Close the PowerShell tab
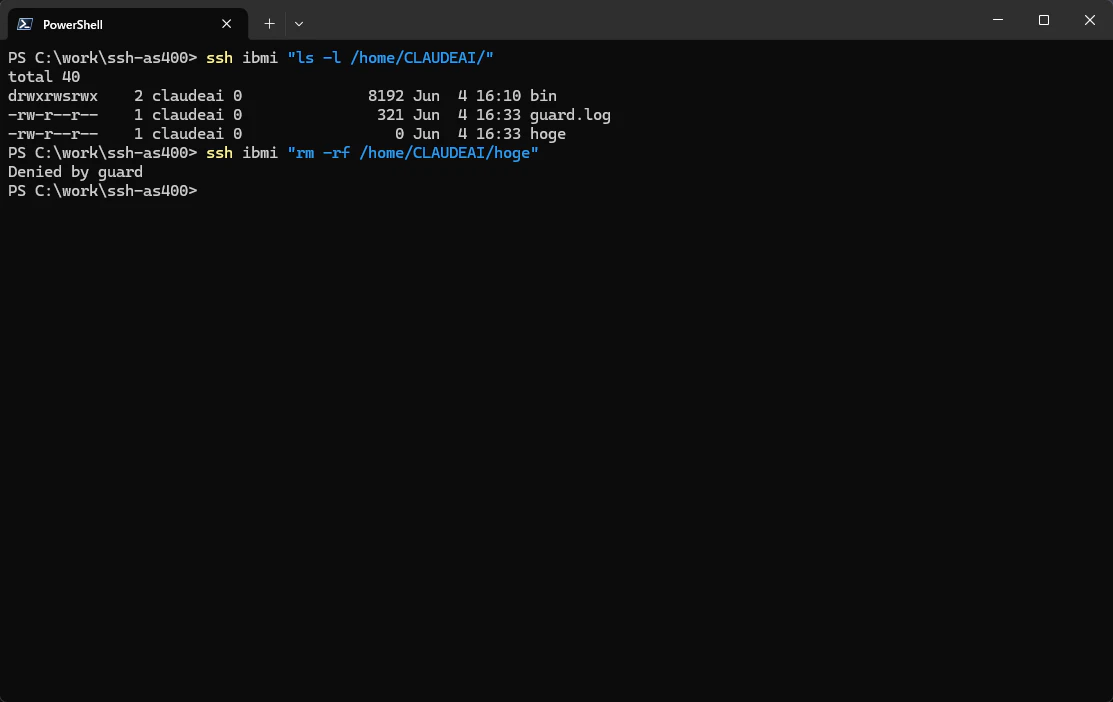The image size is (1113, 702). coord(226,24)
